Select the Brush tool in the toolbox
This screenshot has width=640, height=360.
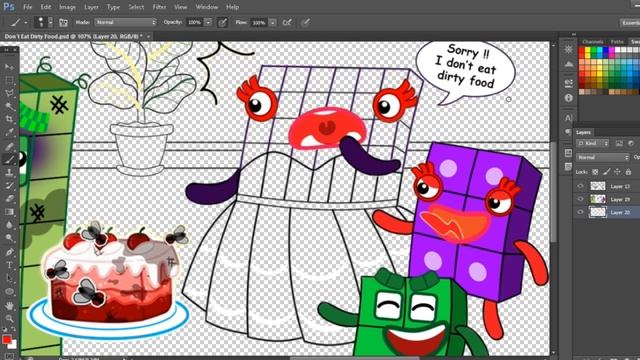pos(9,159)
